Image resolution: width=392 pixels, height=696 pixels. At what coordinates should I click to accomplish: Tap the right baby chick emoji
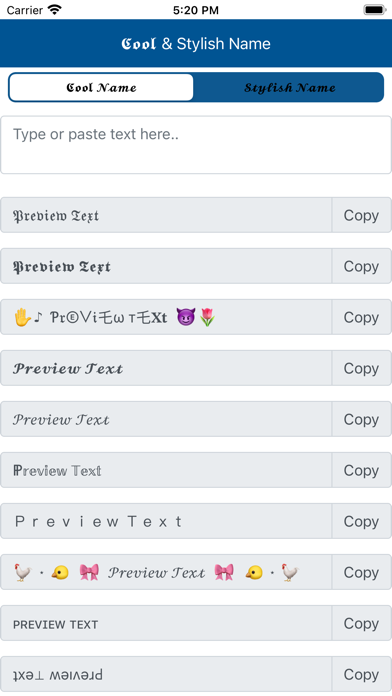coord(254,573)
